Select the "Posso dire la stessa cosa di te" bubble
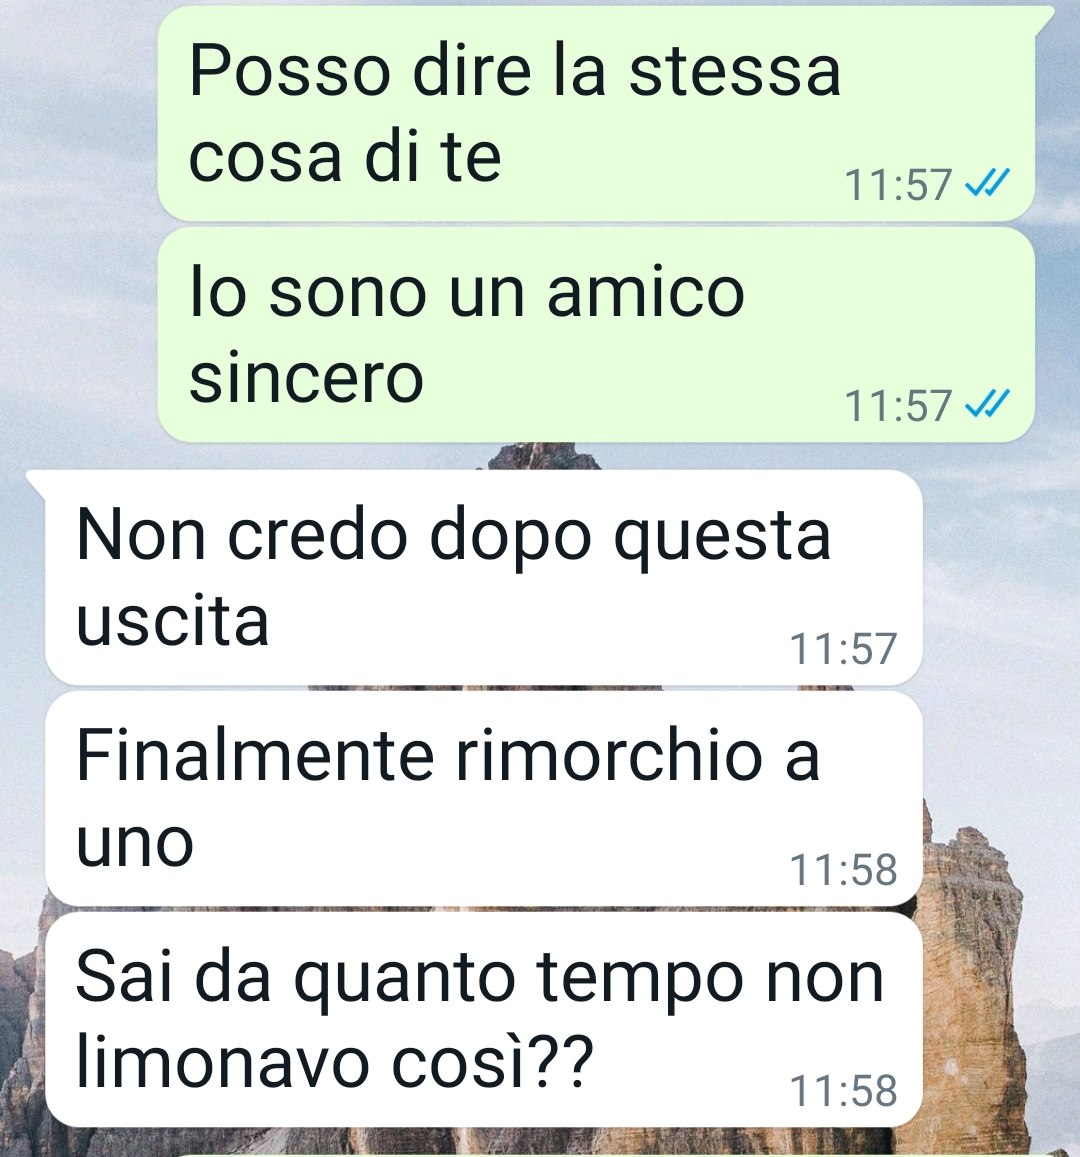The image size is (1080, 1157). tap(596, 113)
